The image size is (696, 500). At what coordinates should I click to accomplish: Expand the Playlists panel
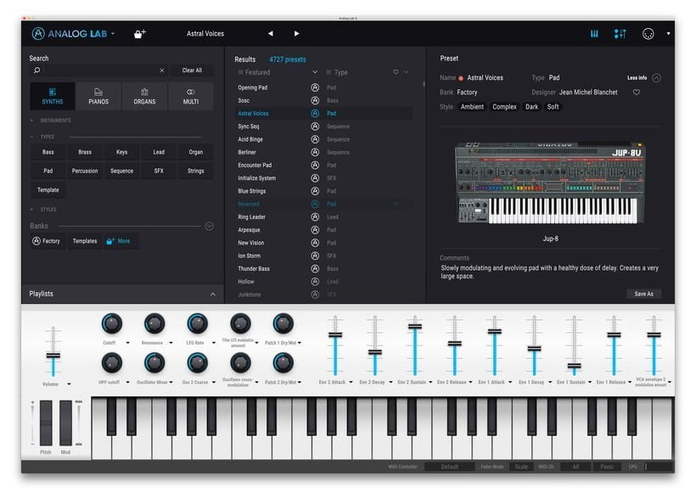point(213,294)
